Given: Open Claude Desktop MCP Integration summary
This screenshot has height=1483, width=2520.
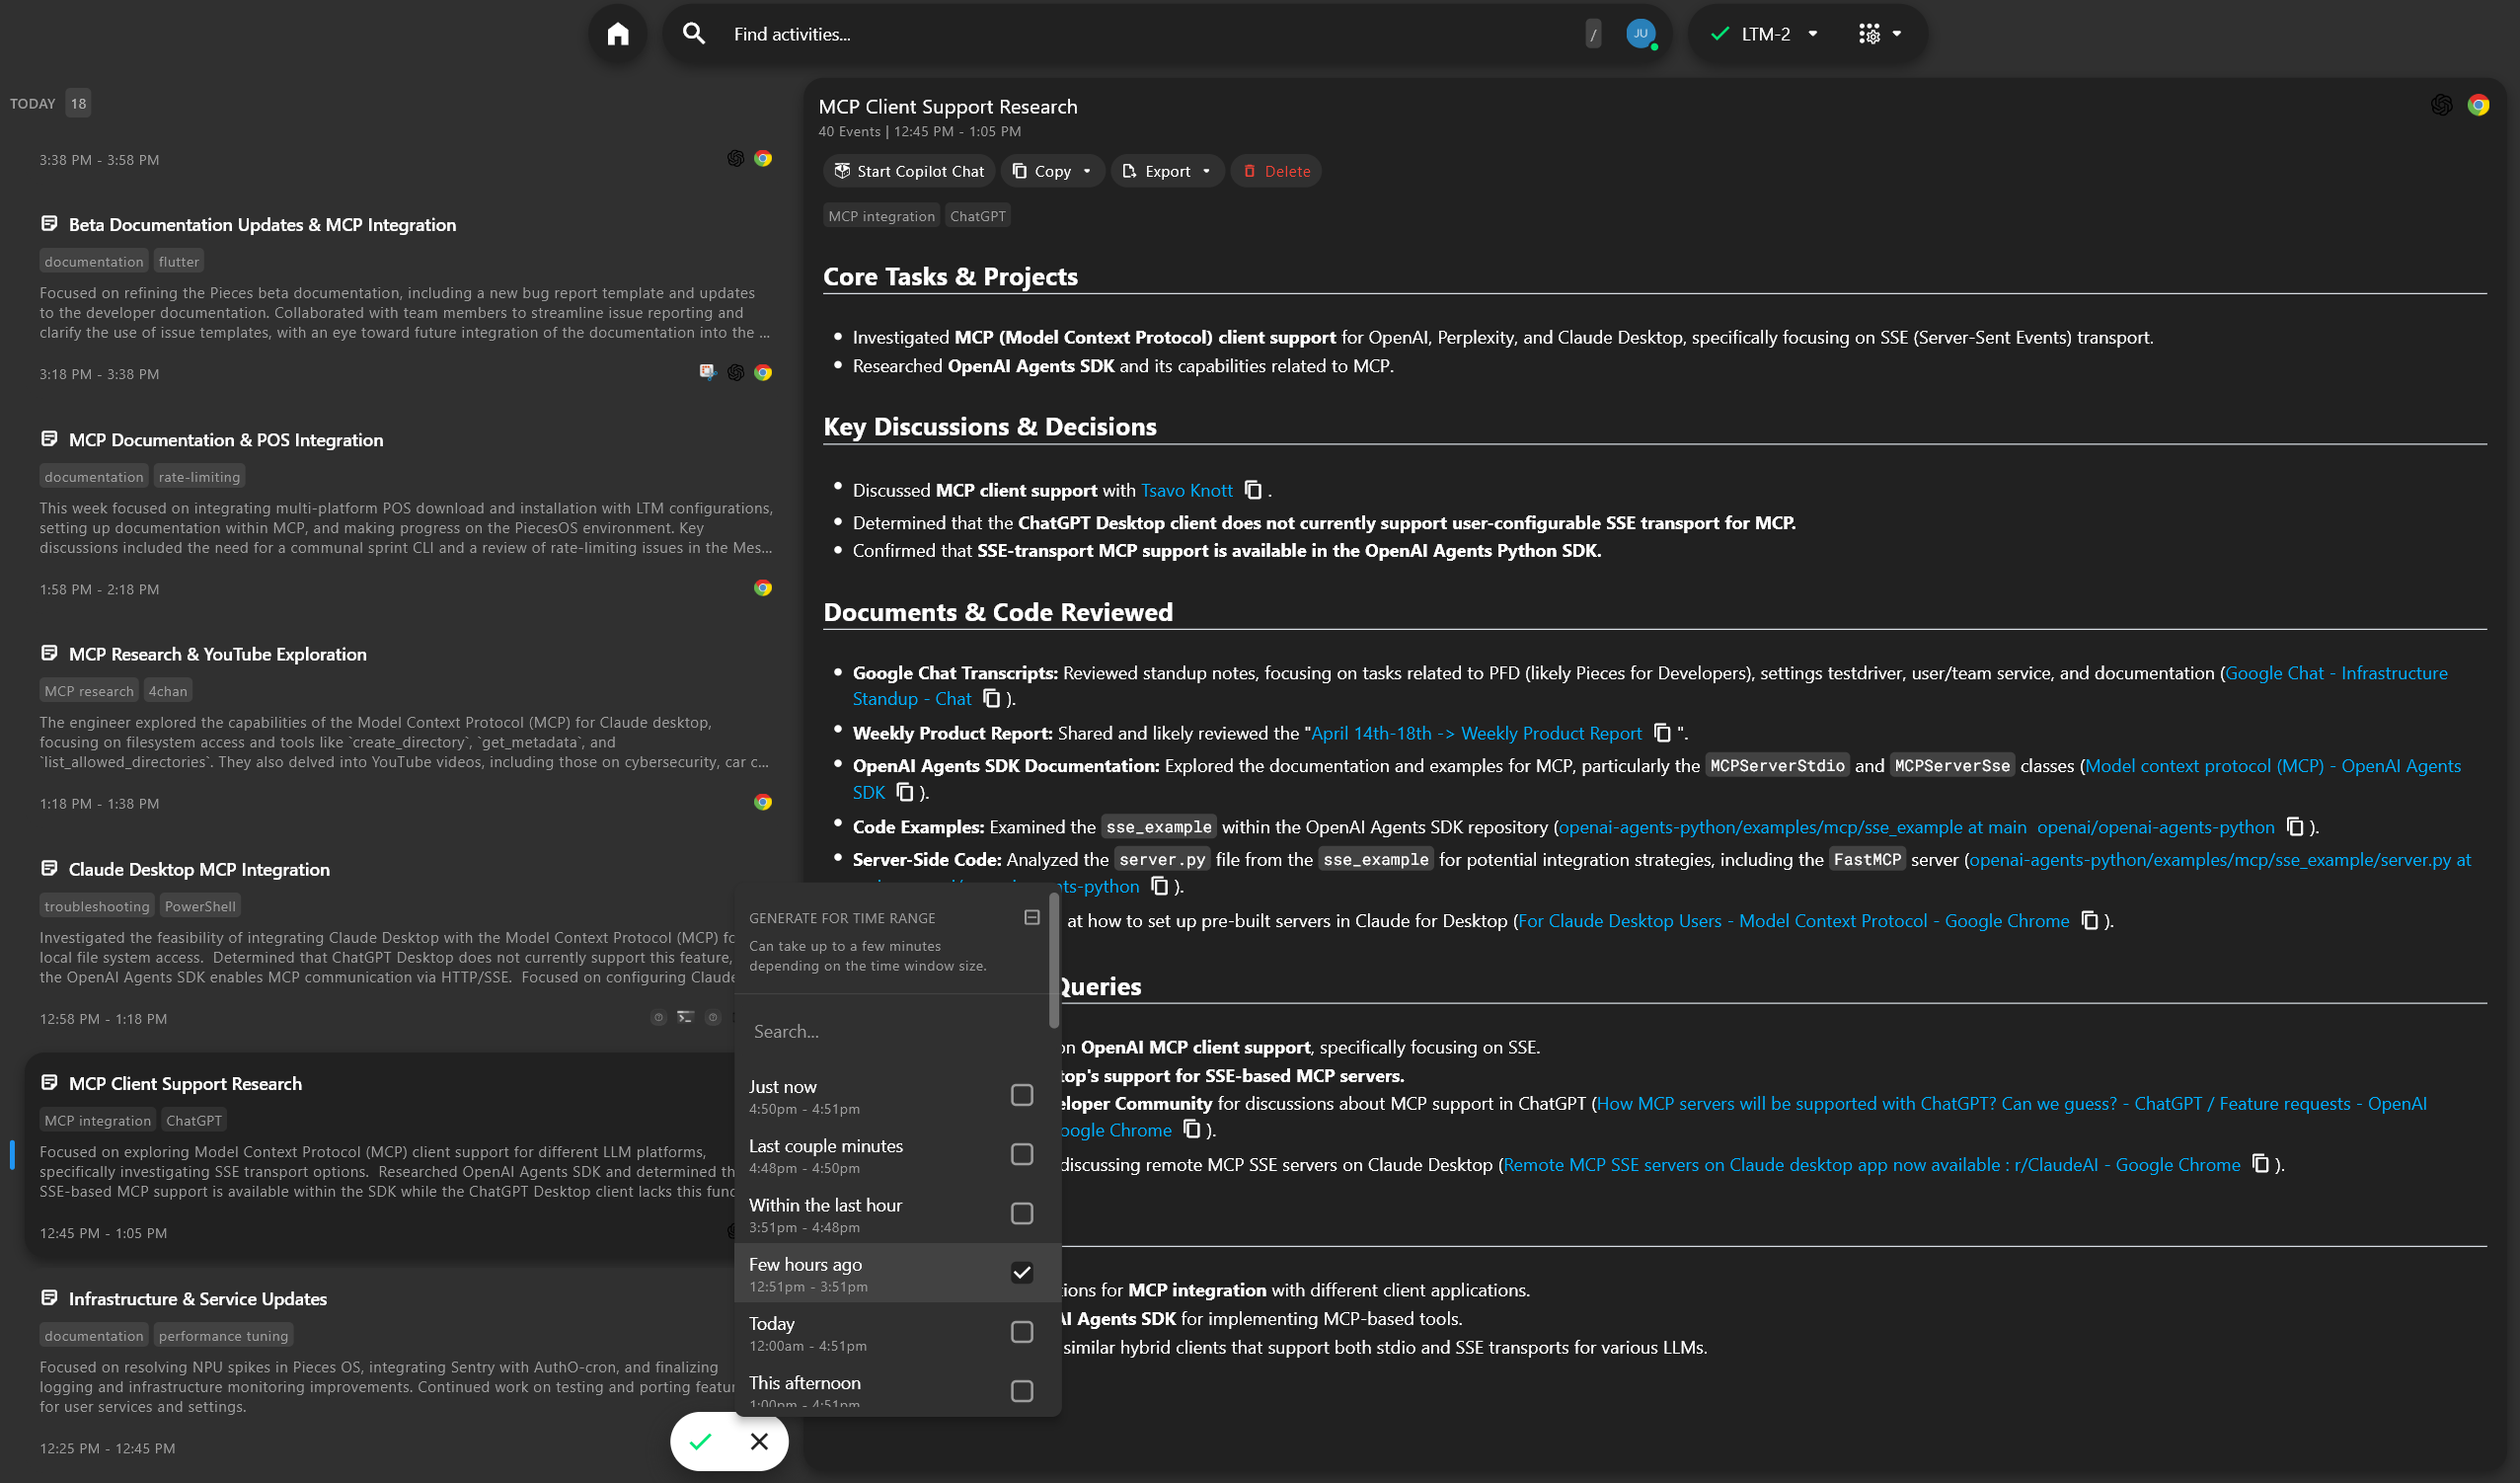Looking at the screenshot, I should 199,869.
